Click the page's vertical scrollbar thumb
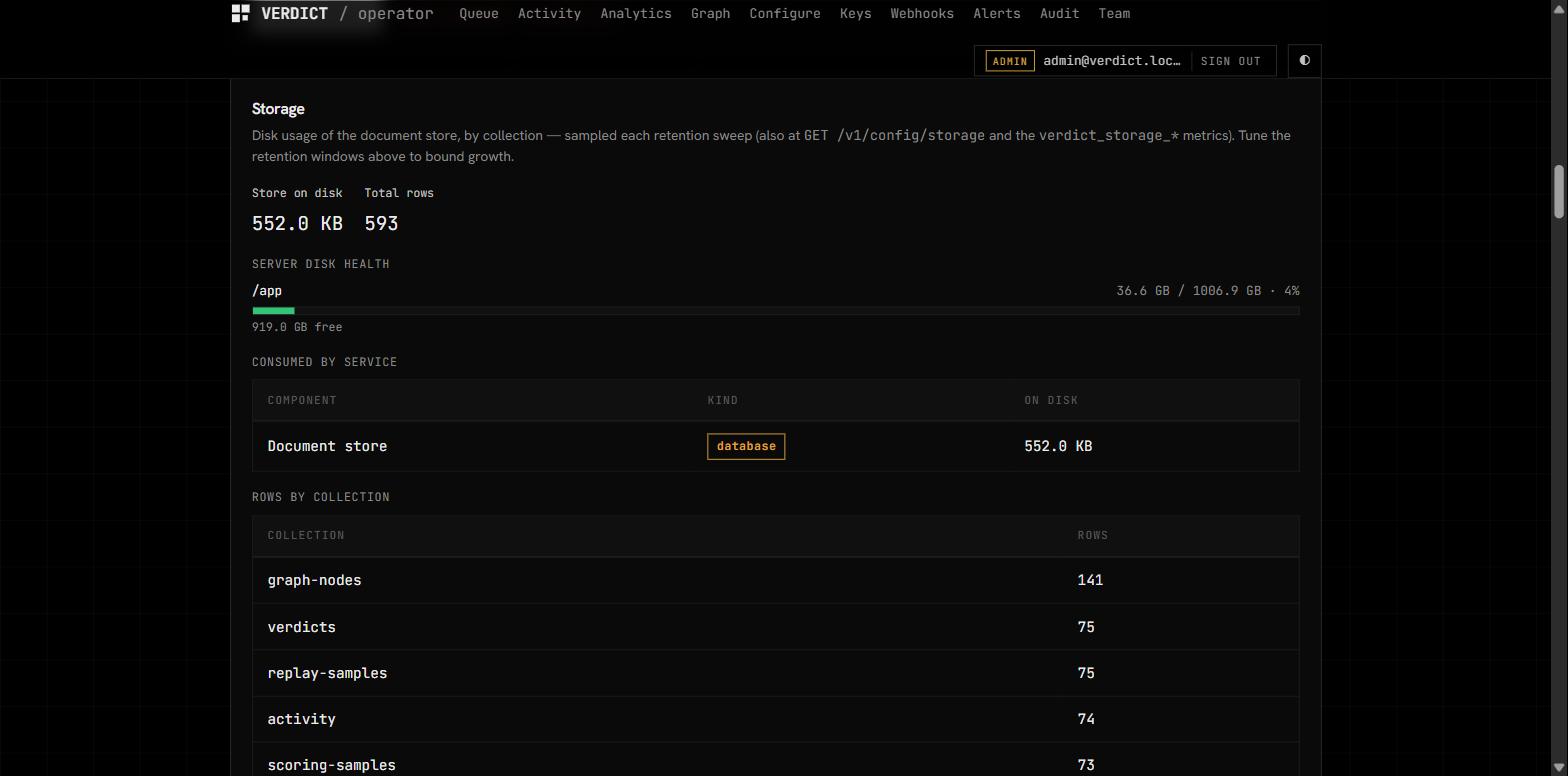The image size is (1568, 776). click(1558, 191)
